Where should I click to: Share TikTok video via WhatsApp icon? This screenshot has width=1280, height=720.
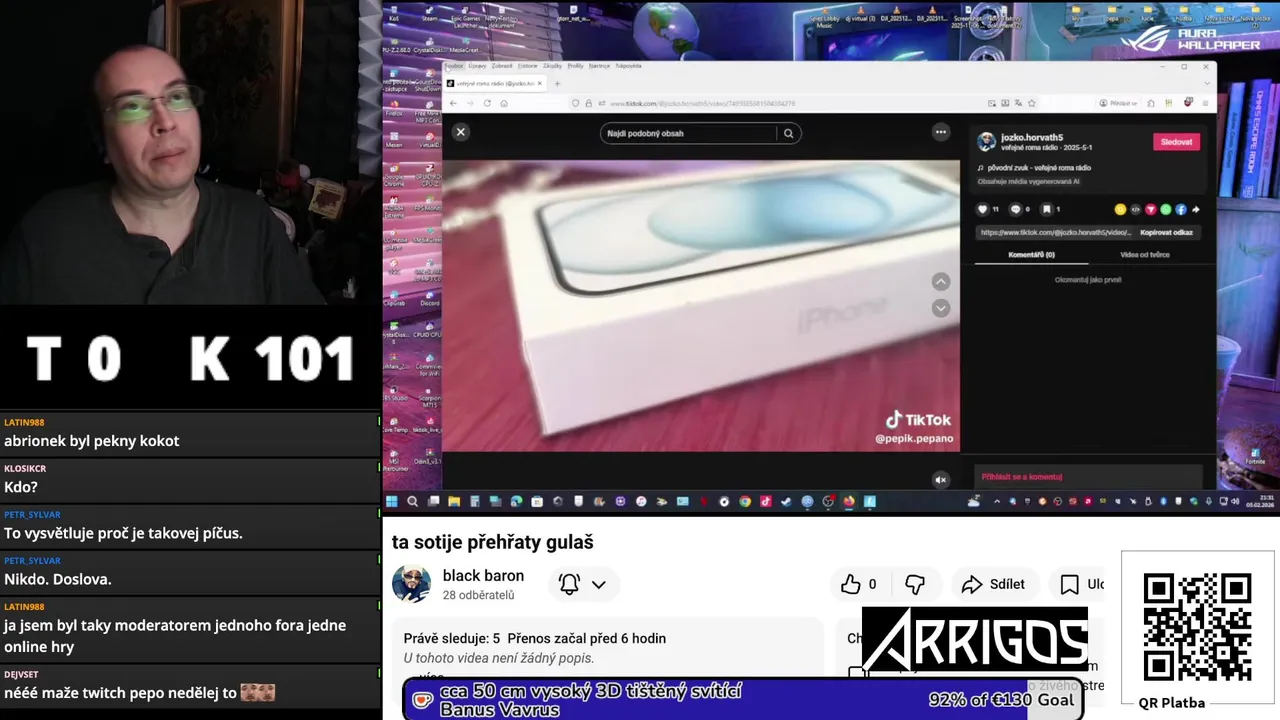click(x=1166, y=209)
